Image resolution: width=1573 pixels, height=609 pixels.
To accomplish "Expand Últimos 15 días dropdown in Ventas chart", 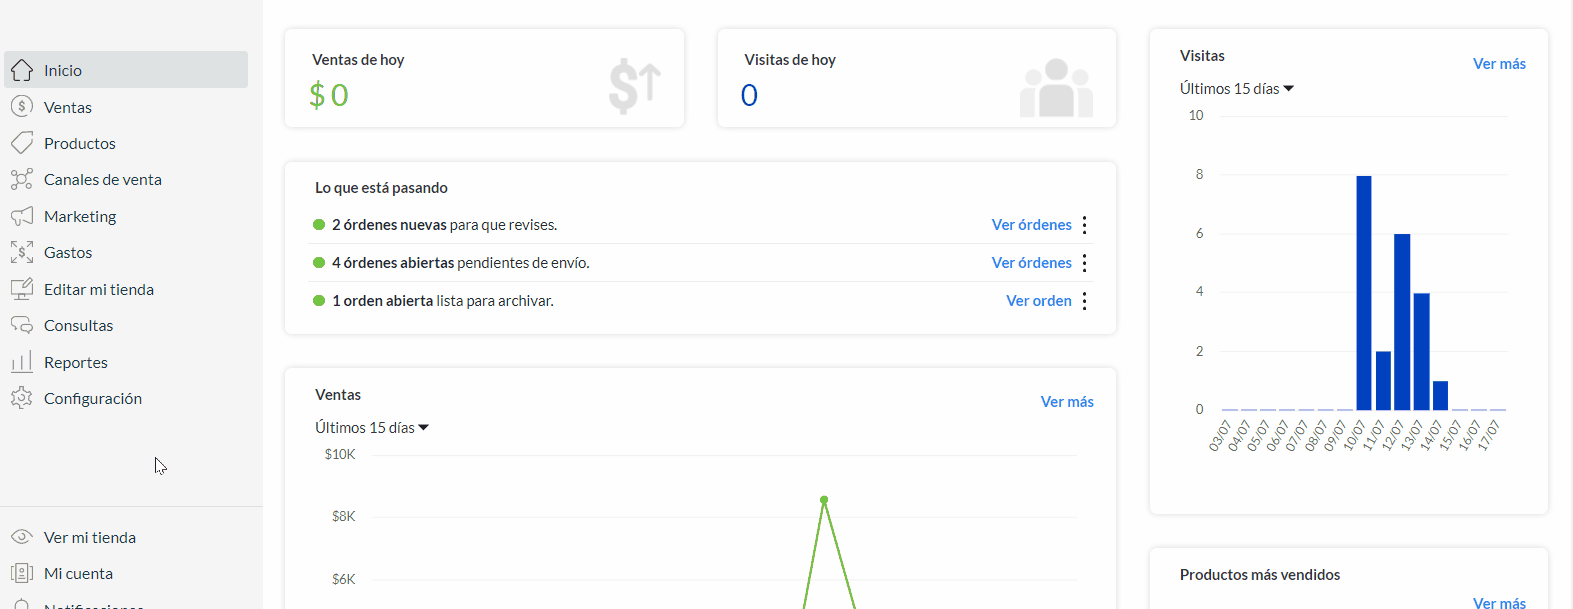I will [372, 427].
